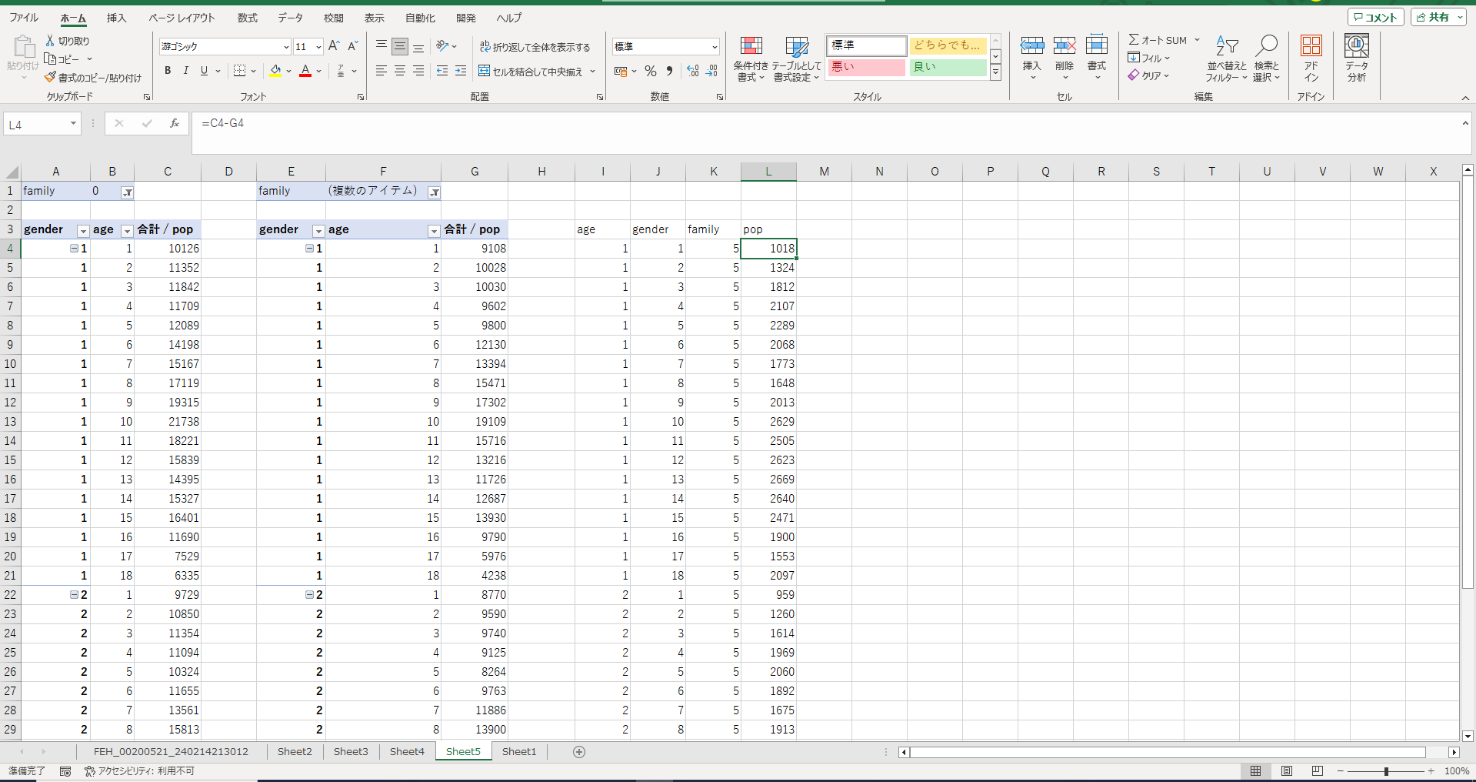Open the 挿入 (Insert) ribbon tab
1476x782 pixels.
[117, 18]
